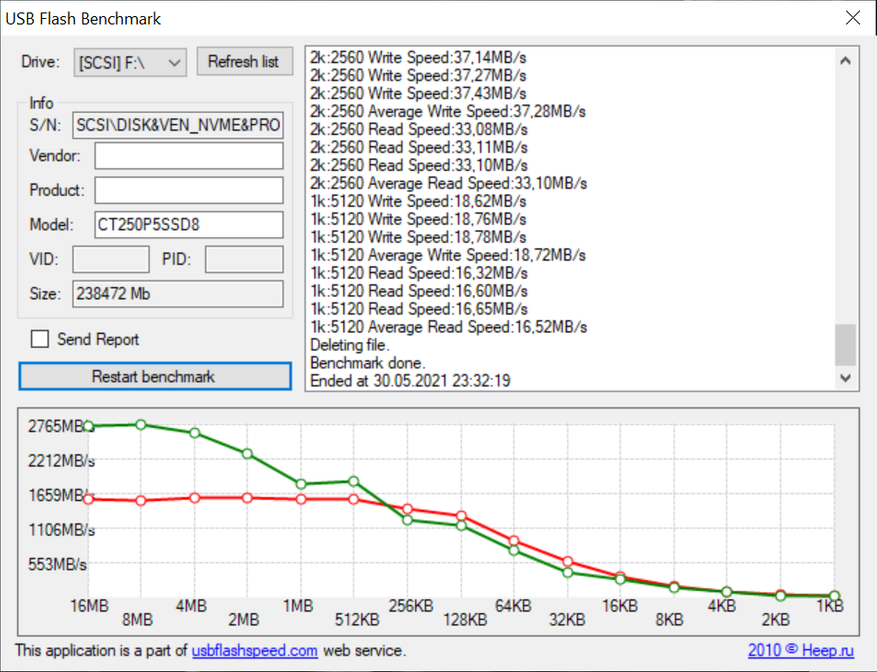Click the Refresh list button

[x=243, y=62]
